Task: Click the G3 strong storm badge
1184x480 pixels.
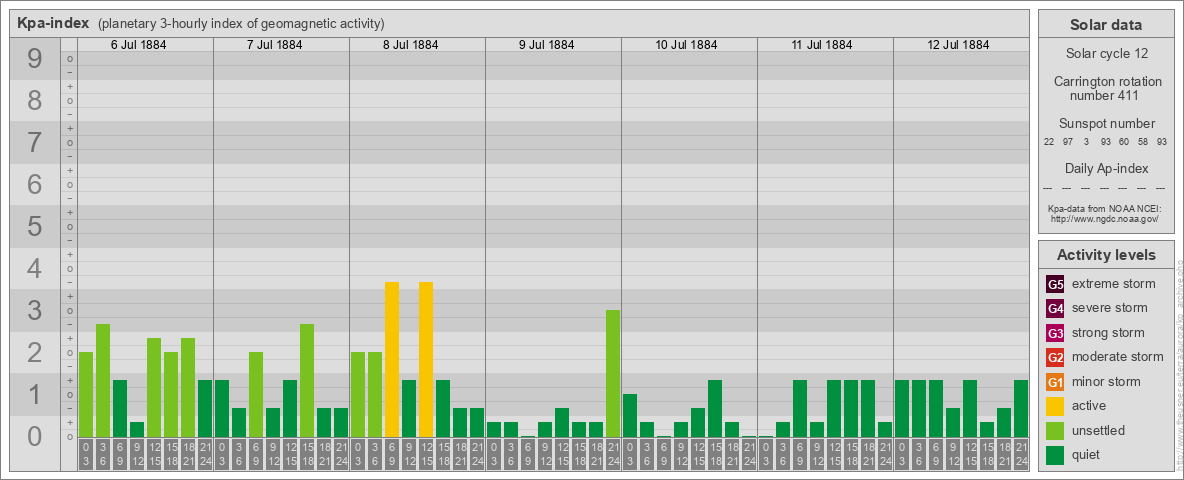Action: click(x=1055, y=333)
